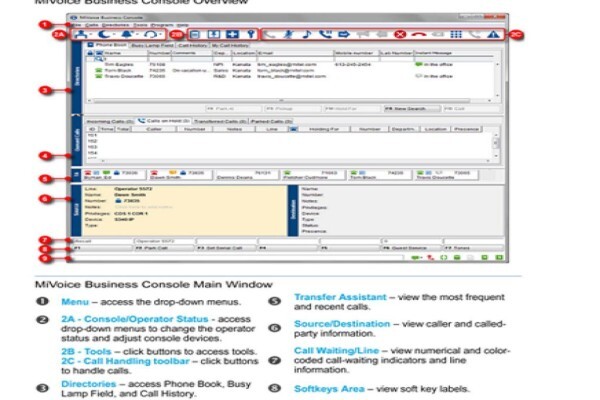Click the red handset release icon

point(419,34)
